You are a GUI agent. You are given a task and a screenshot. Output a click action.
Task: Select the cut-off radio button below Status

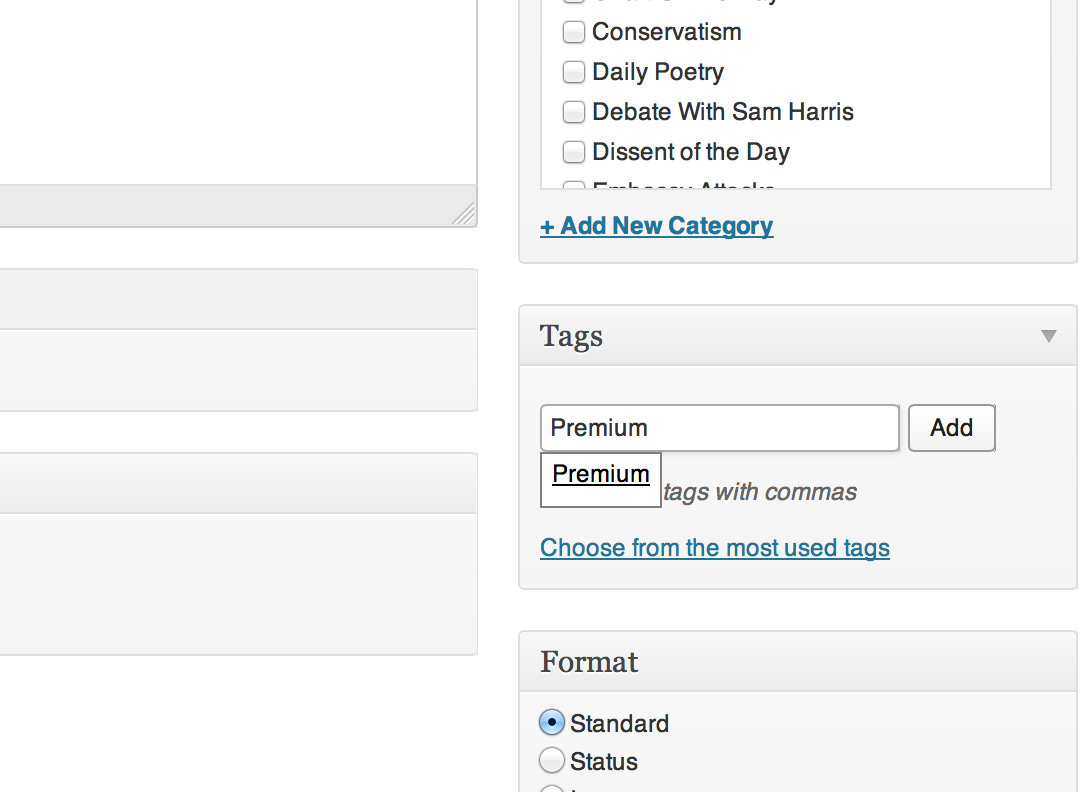(x=552, y=789)
